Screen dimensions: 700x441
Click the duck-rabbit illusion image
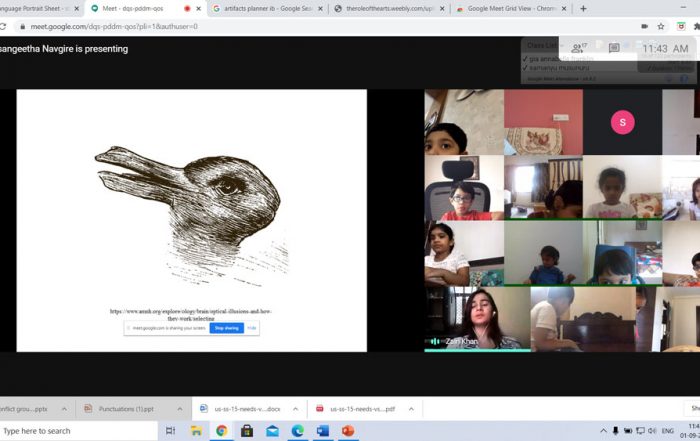tap(192, 215)
